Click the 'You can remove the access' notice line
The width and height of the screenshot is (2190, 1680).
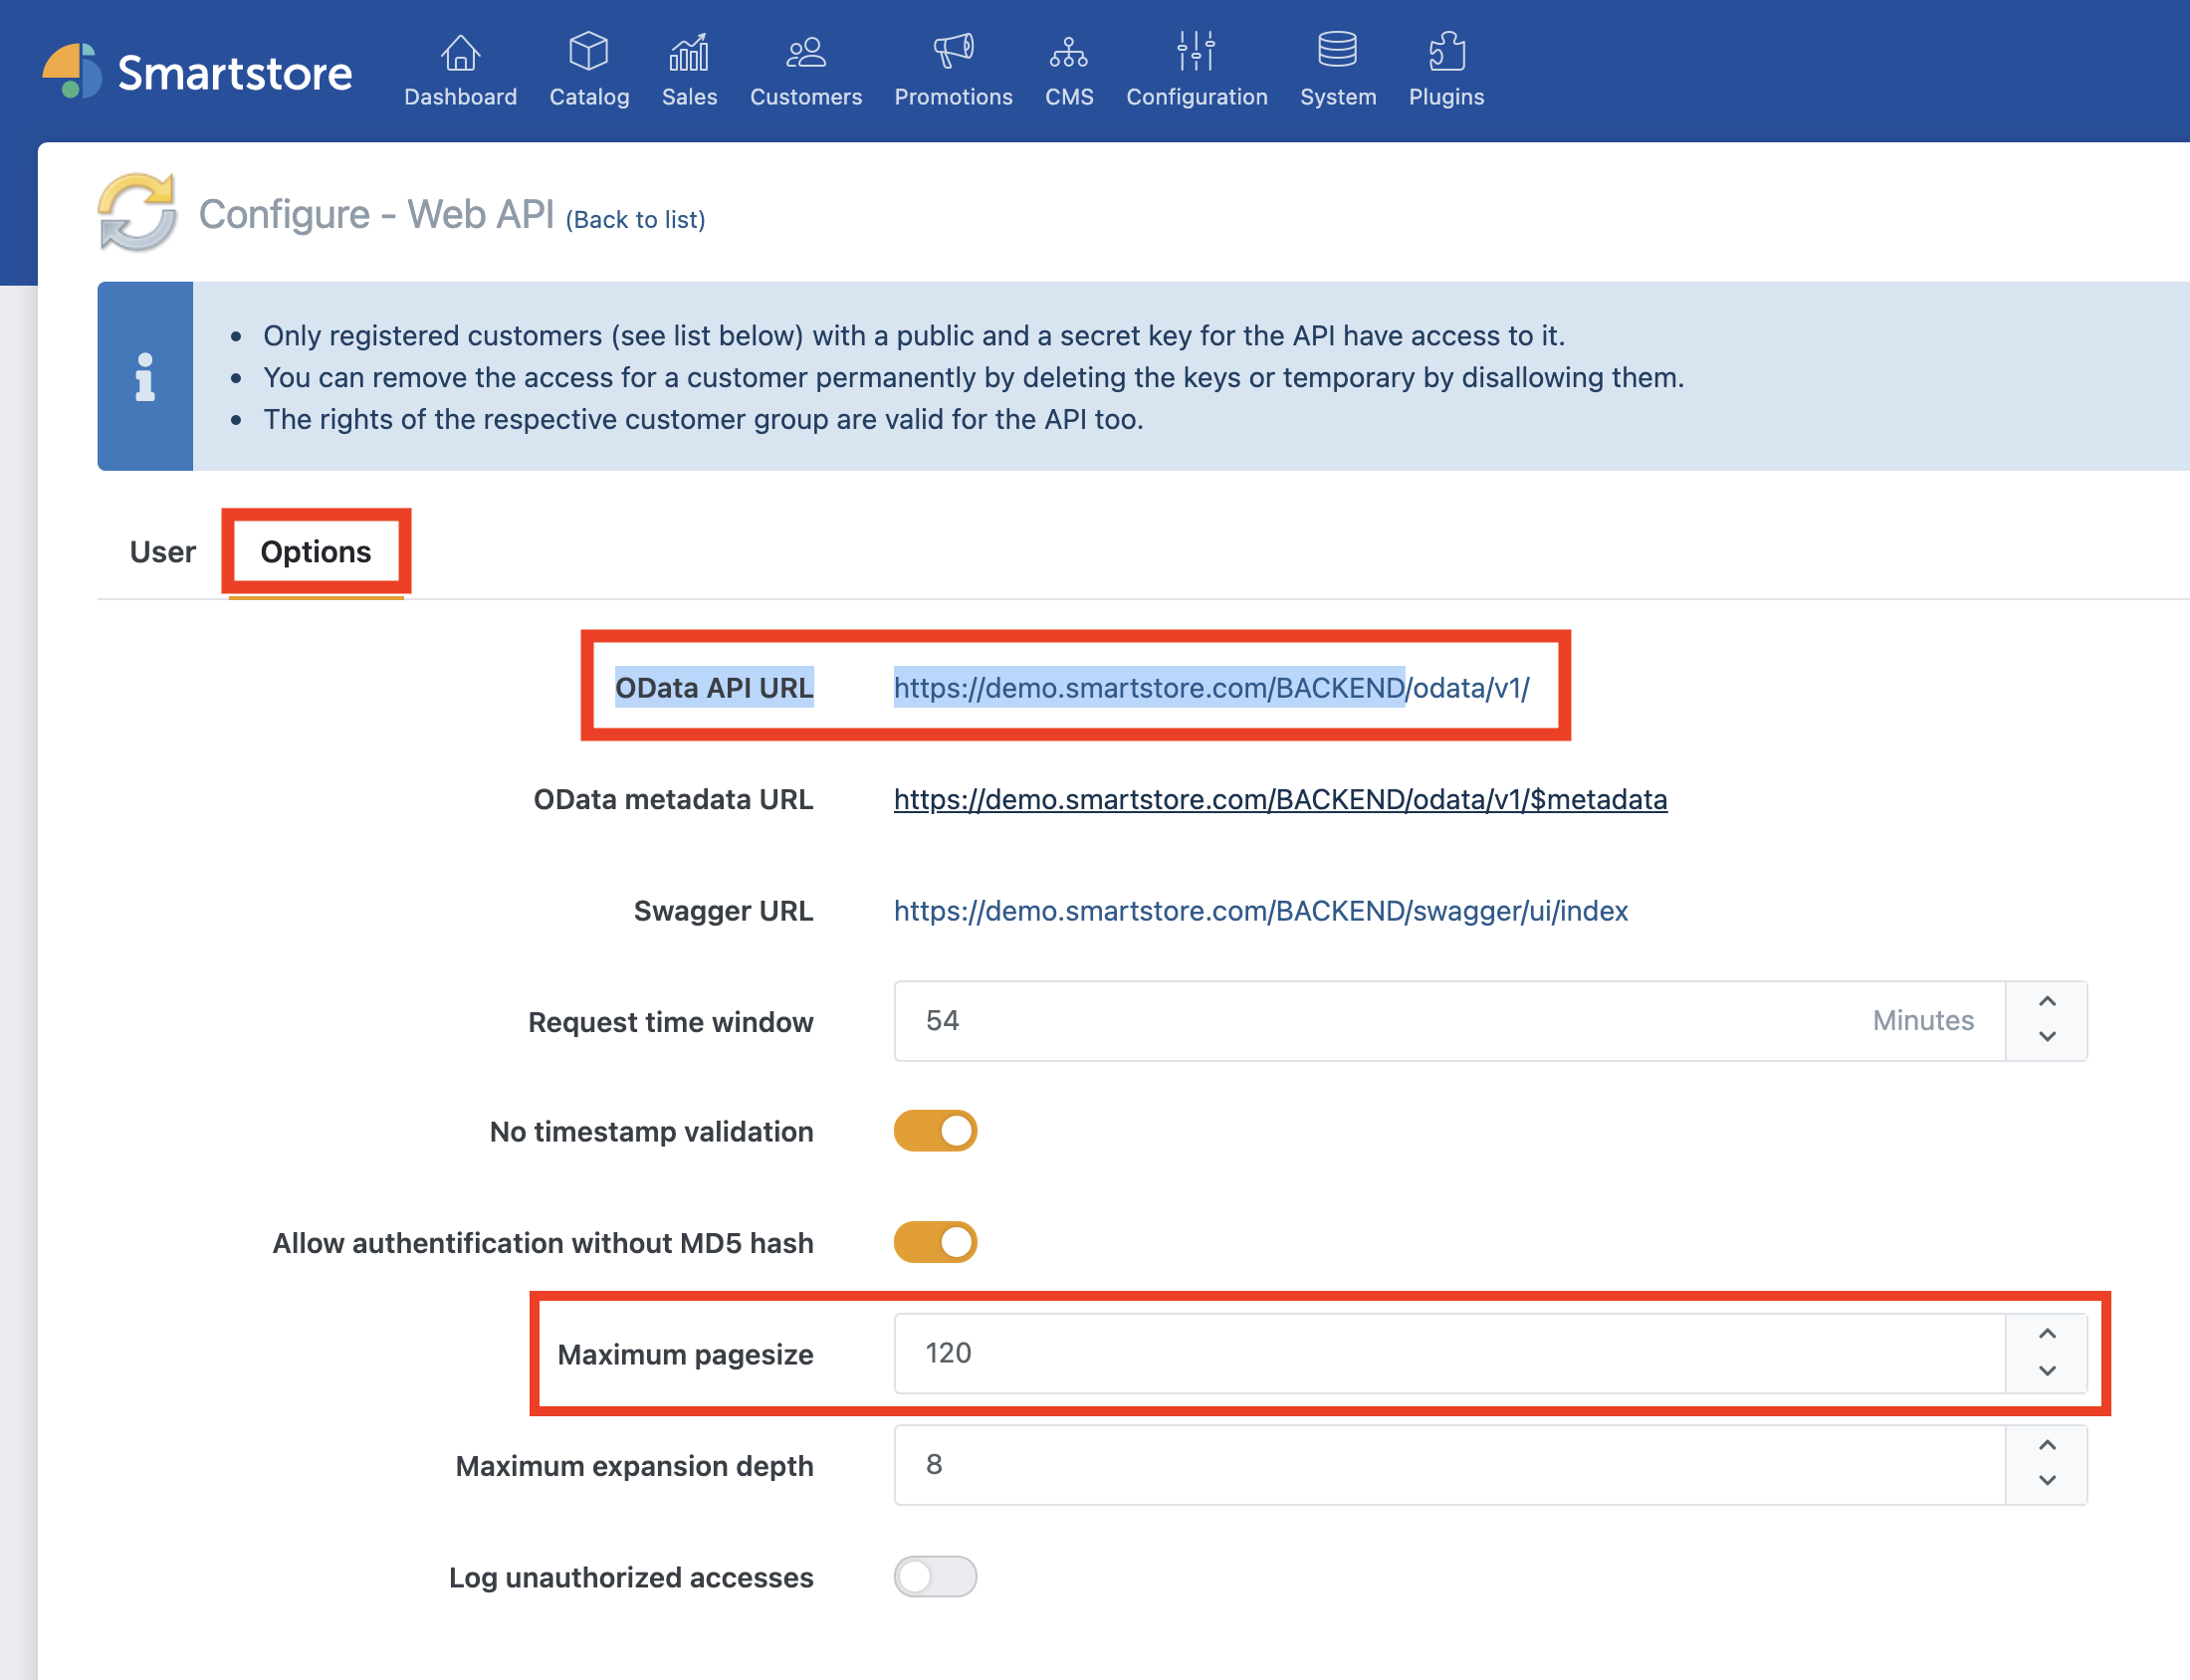click(974, 378)
